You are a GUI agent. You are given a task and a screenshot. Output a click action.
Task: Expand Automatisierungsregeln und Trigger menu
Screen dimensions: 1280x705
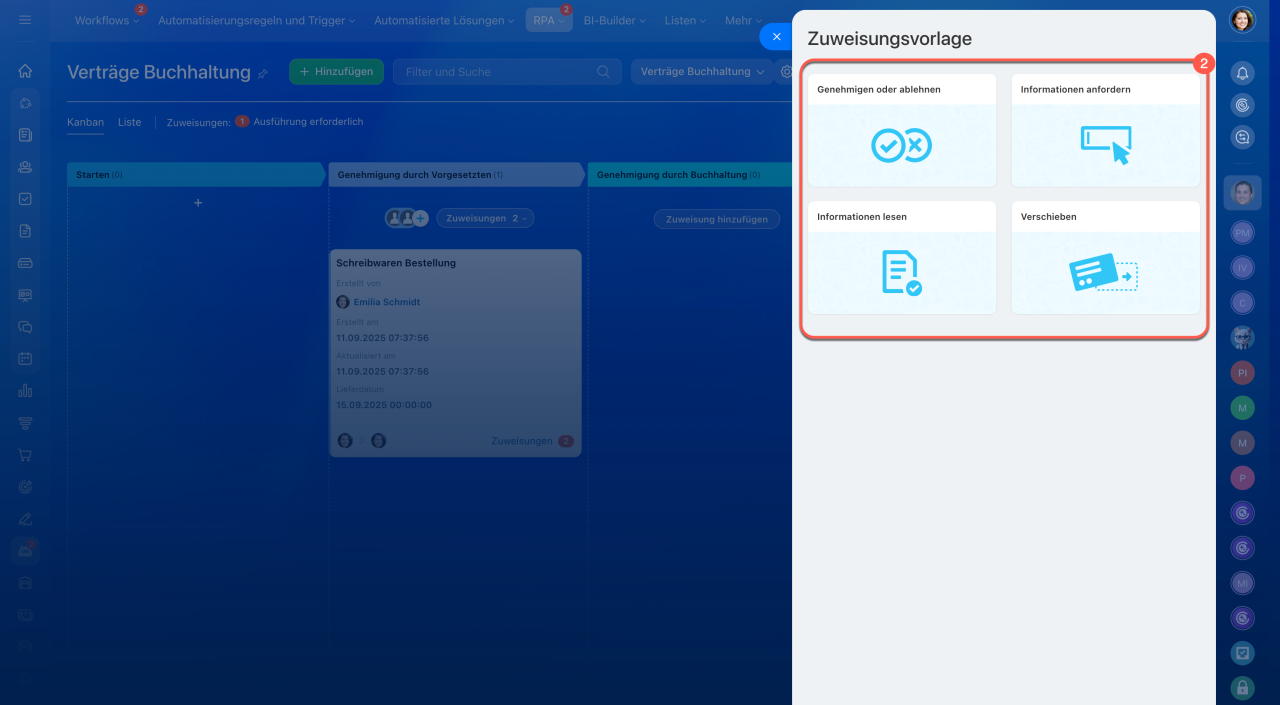click(x=256, y=20)
